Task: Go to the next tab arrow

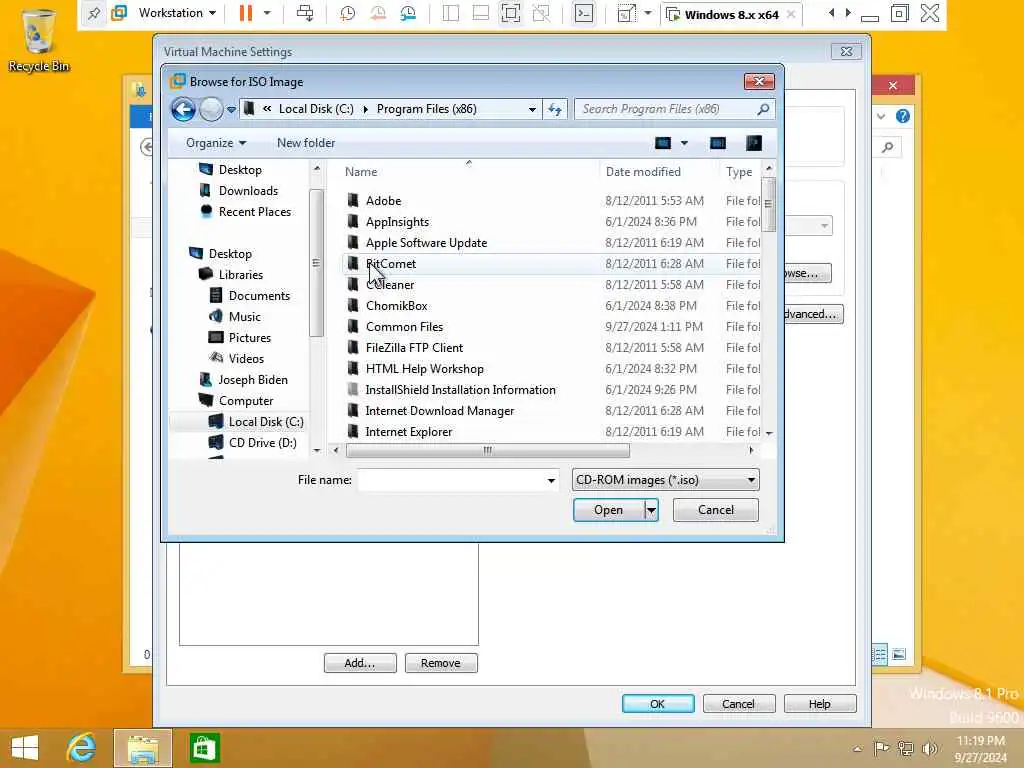Action: [848, 13]
